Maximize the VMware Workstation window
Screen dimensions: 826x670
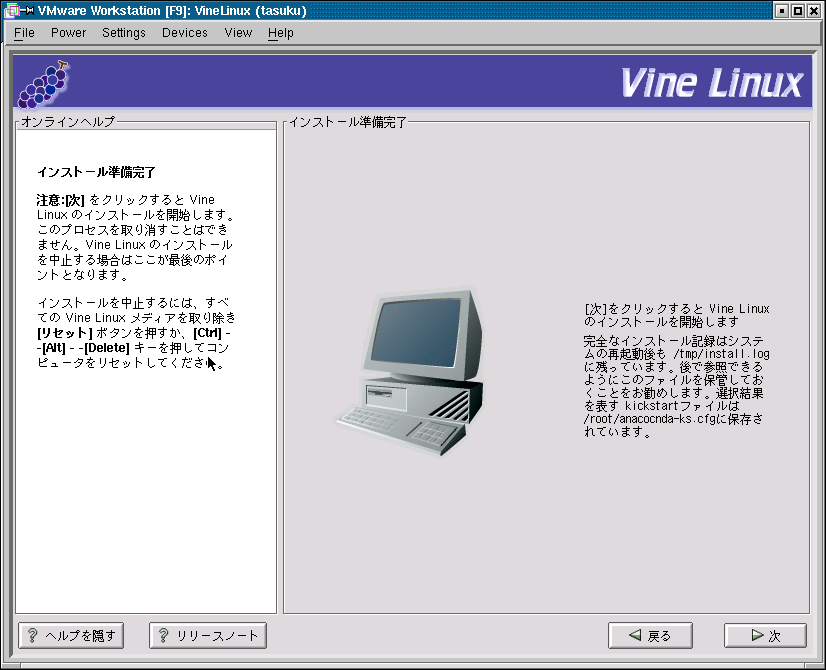coord(797,10)
